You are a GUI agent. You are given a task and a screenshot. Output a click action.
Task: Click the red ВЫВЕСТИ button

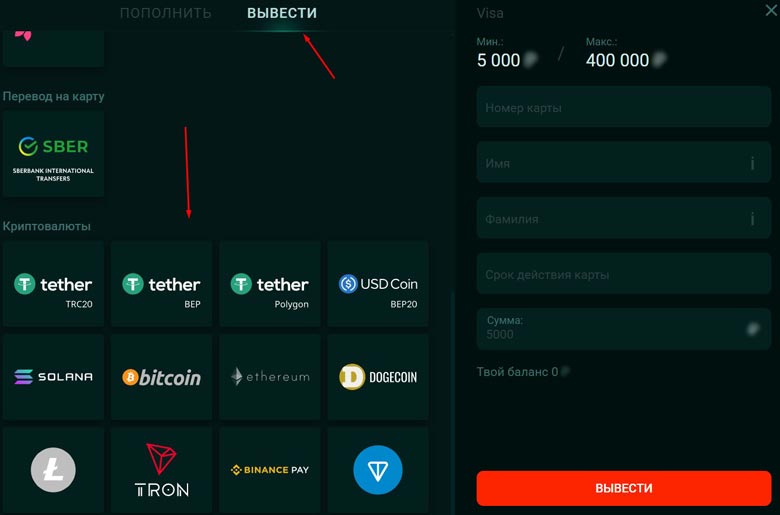point(624,488)
